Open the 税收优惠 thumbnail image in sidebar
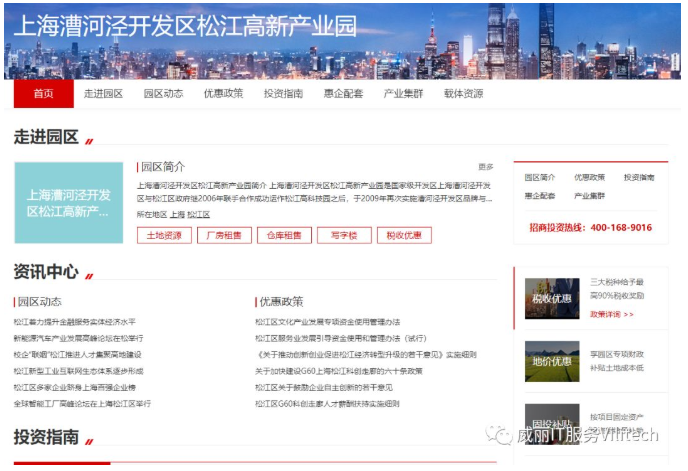688x471 pixels. [552, 298]
